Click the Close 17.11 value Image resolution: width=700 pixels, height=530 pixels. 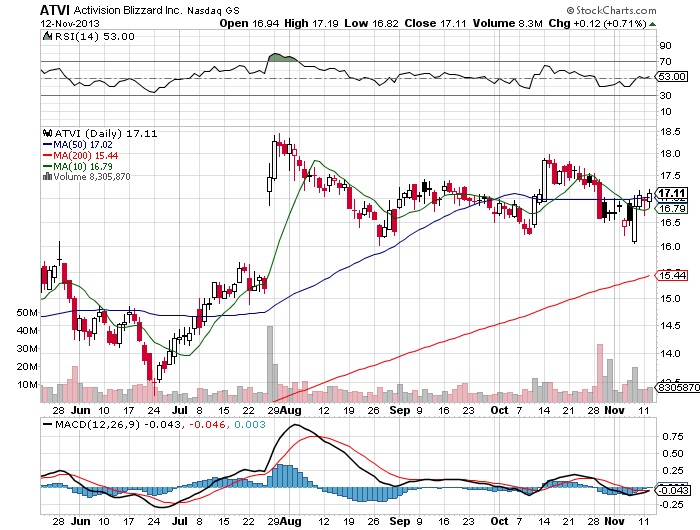435,24
